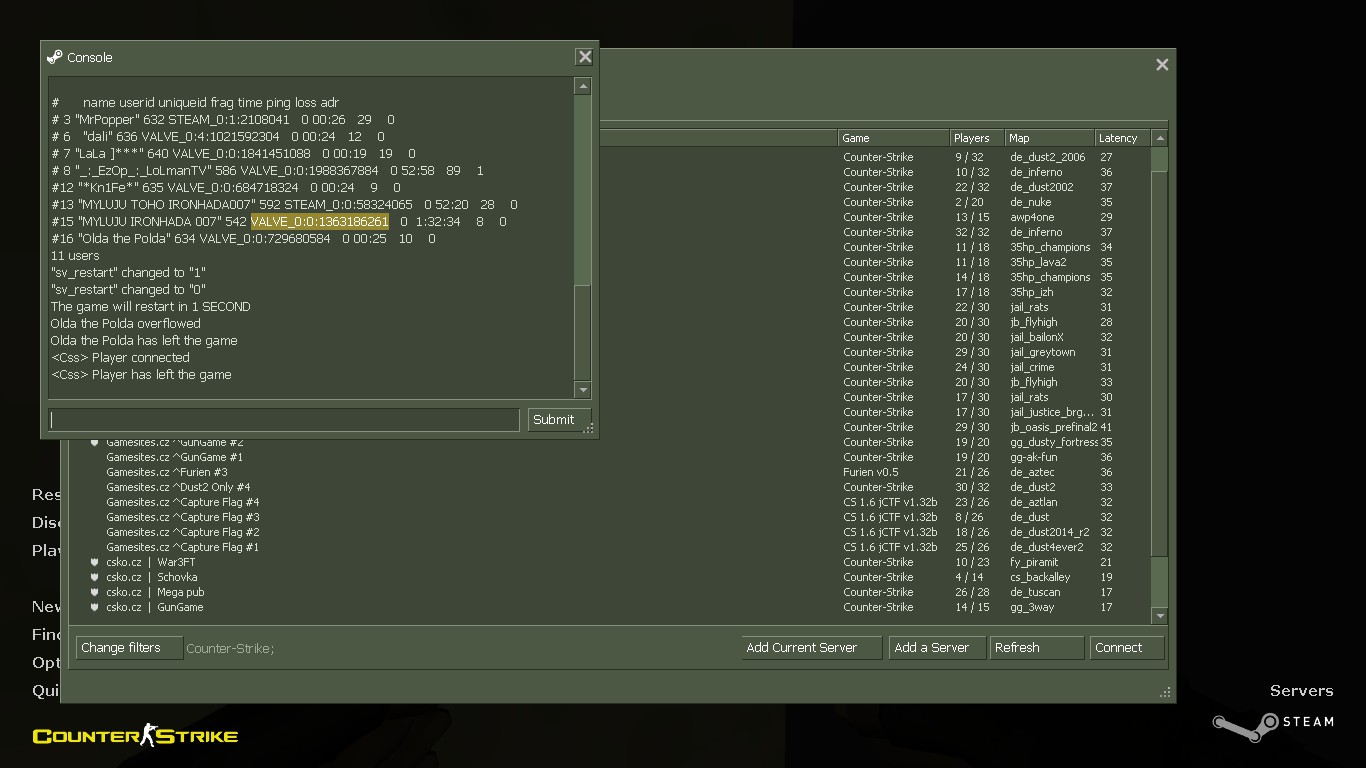
Task: Sort servers by Players column header
Action: coord(977,138)
